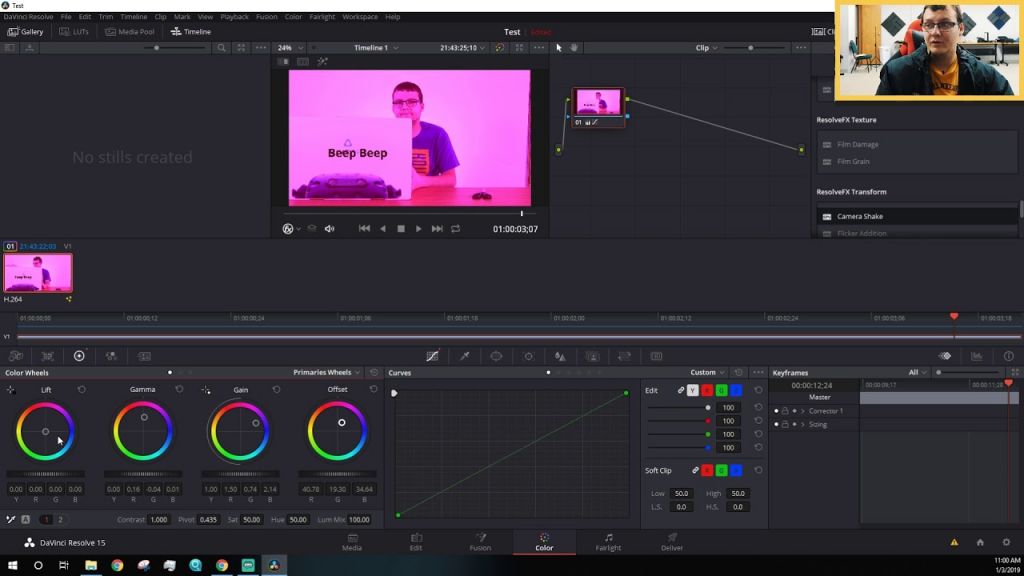Switch to the Fairlight page tab
Viewport: 1024px width, 576px height.
click(608, 542)
